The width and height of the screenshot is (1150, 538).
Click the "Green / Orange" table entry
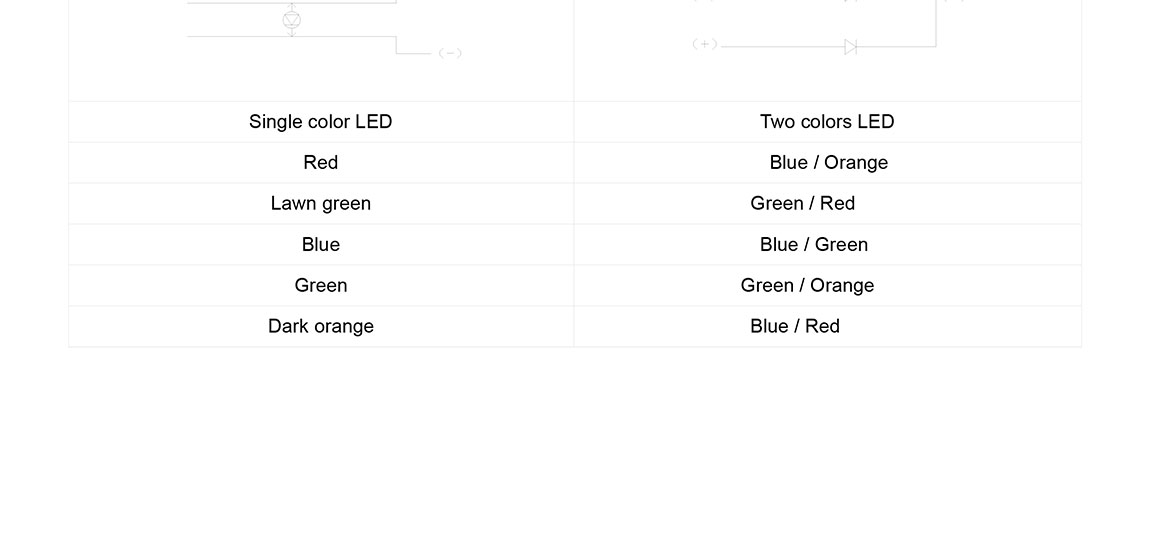click(807, 286)
